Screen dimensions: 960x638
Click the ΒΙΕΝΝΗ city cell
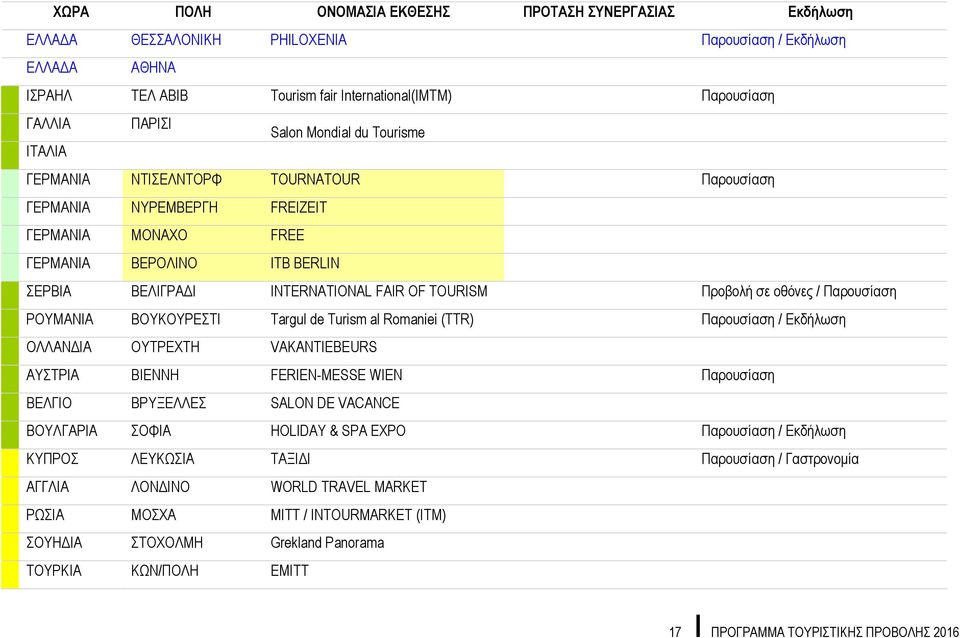tap(154, 375)
